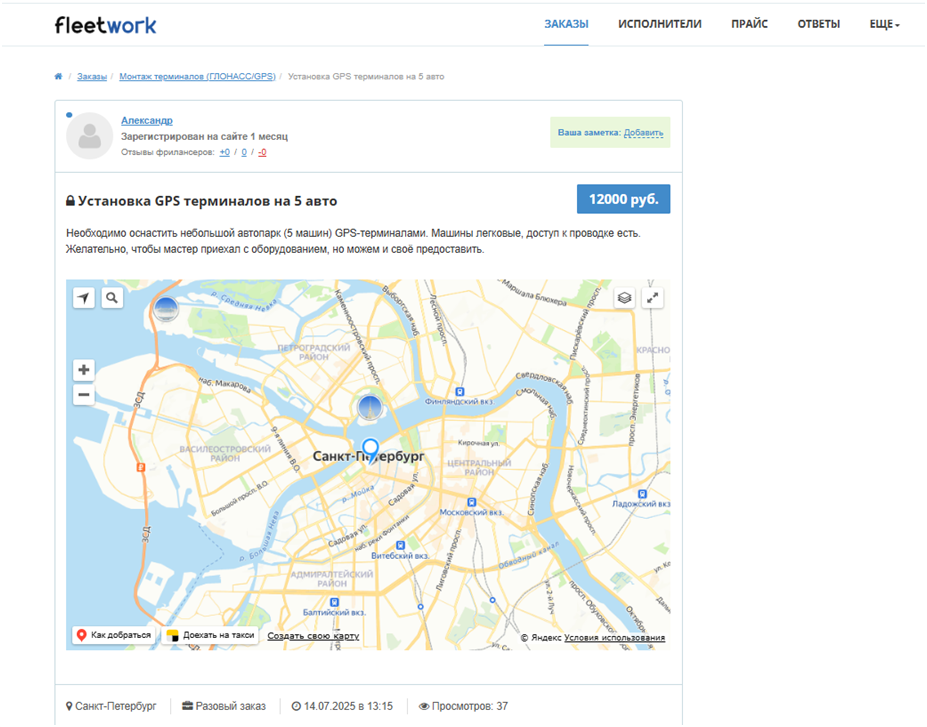Click Московский вокзал station icon
Viewport: 927px width, 727px height.
click(x=471, y=502)
